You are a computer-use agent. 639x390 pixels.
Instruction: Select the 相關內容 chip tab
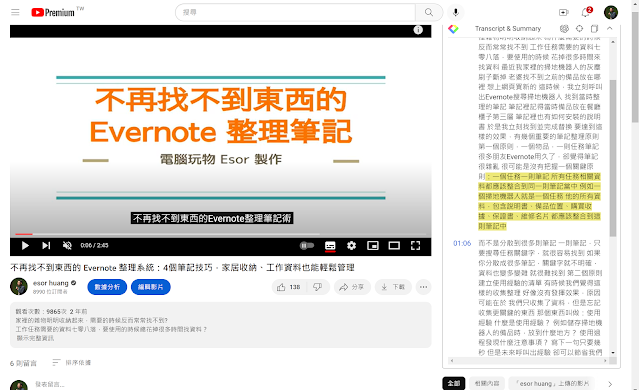tap(487, 383)
